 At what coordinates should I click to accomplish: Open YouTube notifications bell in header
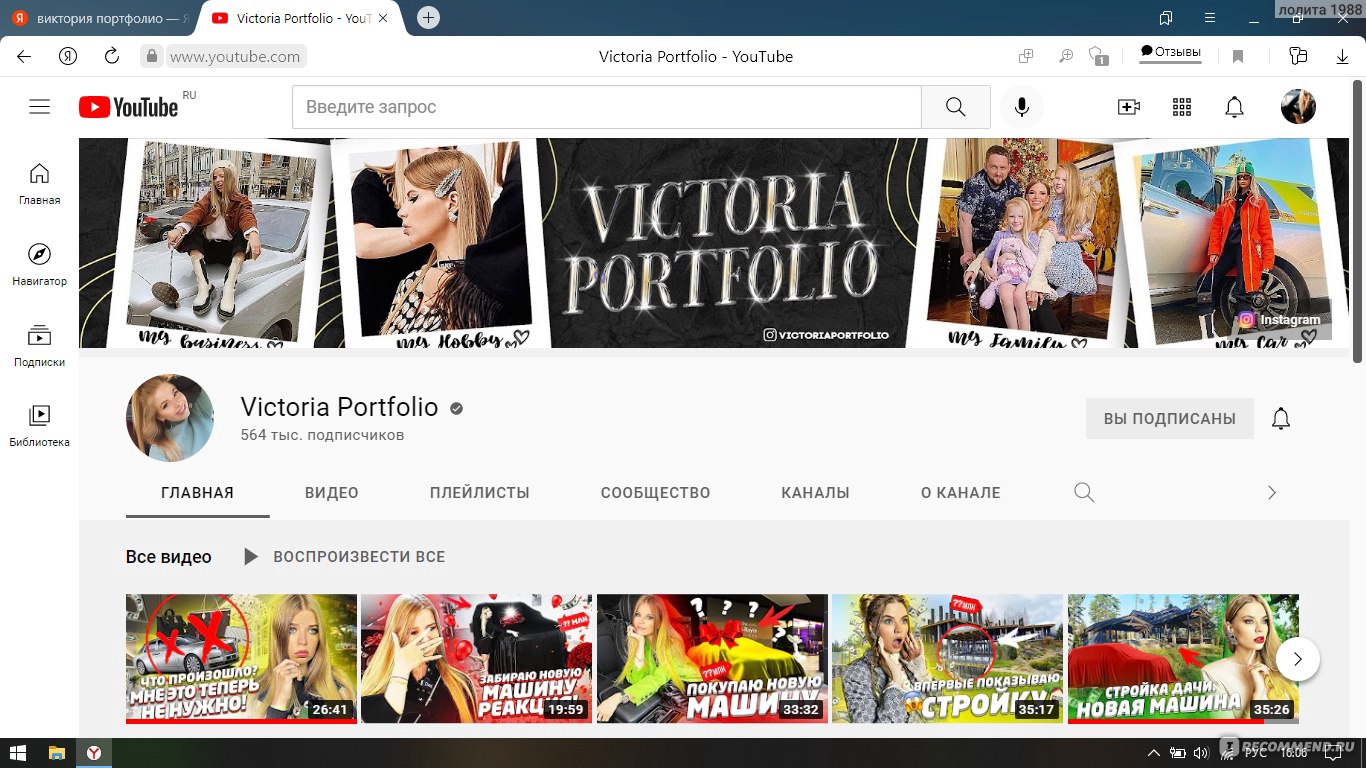point(1235,107)
